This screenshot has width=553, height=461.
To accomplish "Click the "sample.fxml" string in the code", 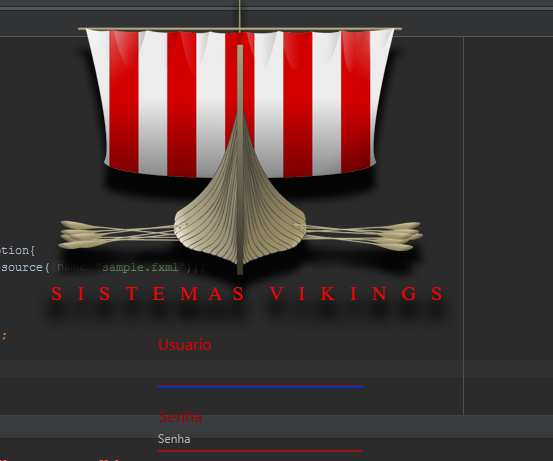I will tap(140, 267).
